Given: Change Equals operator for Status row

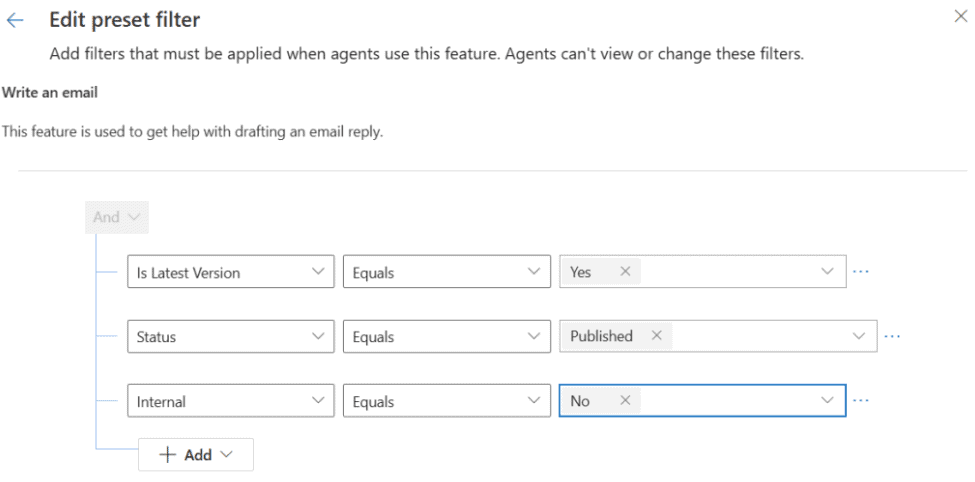Looking at the screenshot, I should pyautogui.click(x=446, y=337).
